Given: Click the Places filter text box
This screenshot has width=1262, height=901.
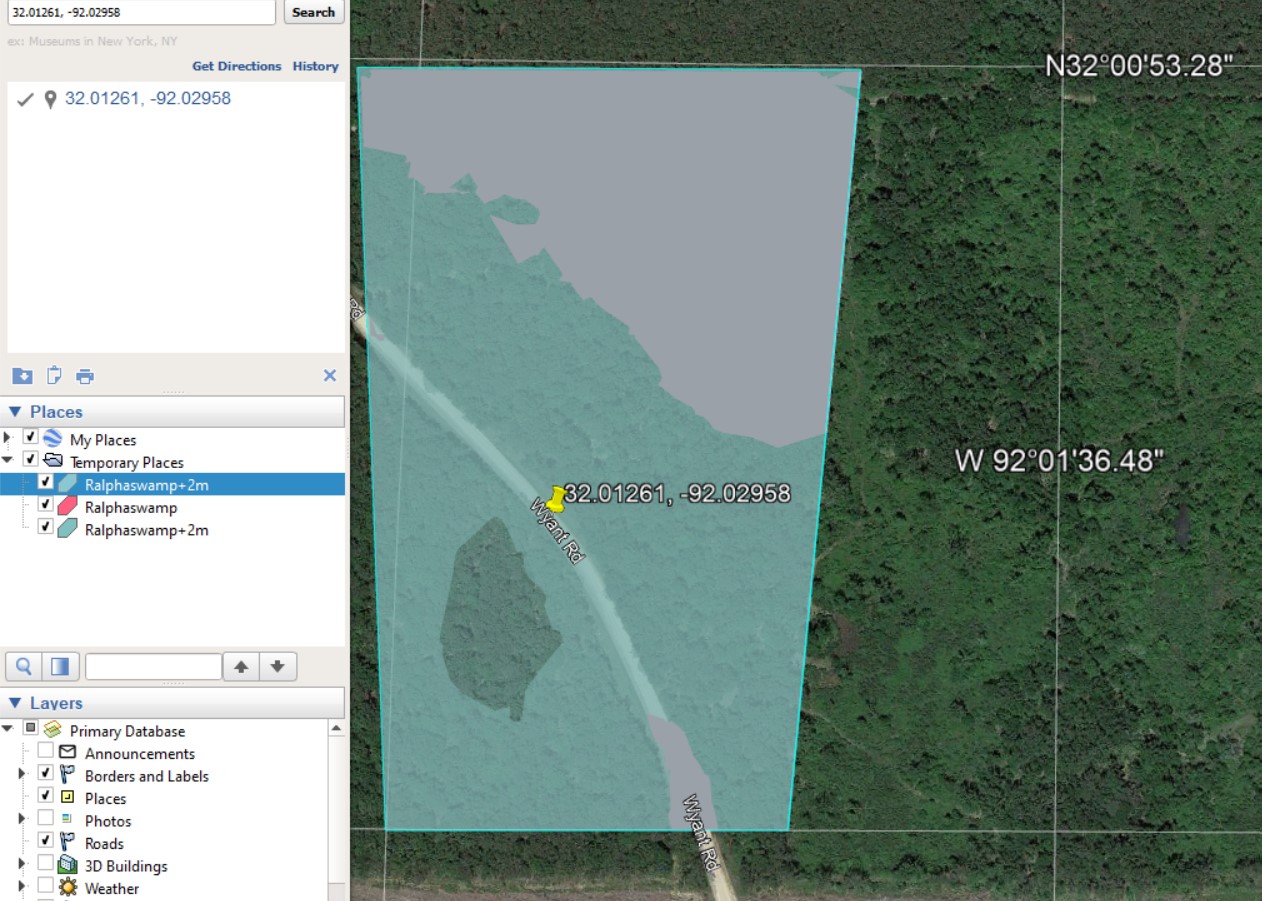Looking at the screenshot, I should 153,666.
